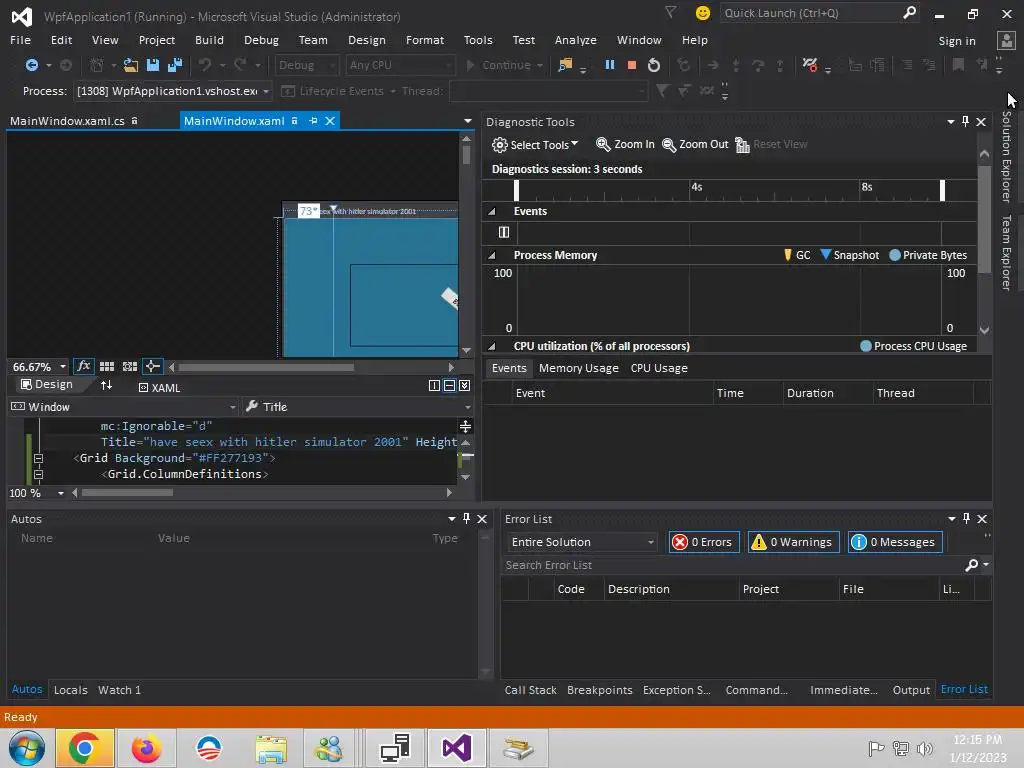Click the Error List search magnifier icon
1024x768 pixels.
972,565
